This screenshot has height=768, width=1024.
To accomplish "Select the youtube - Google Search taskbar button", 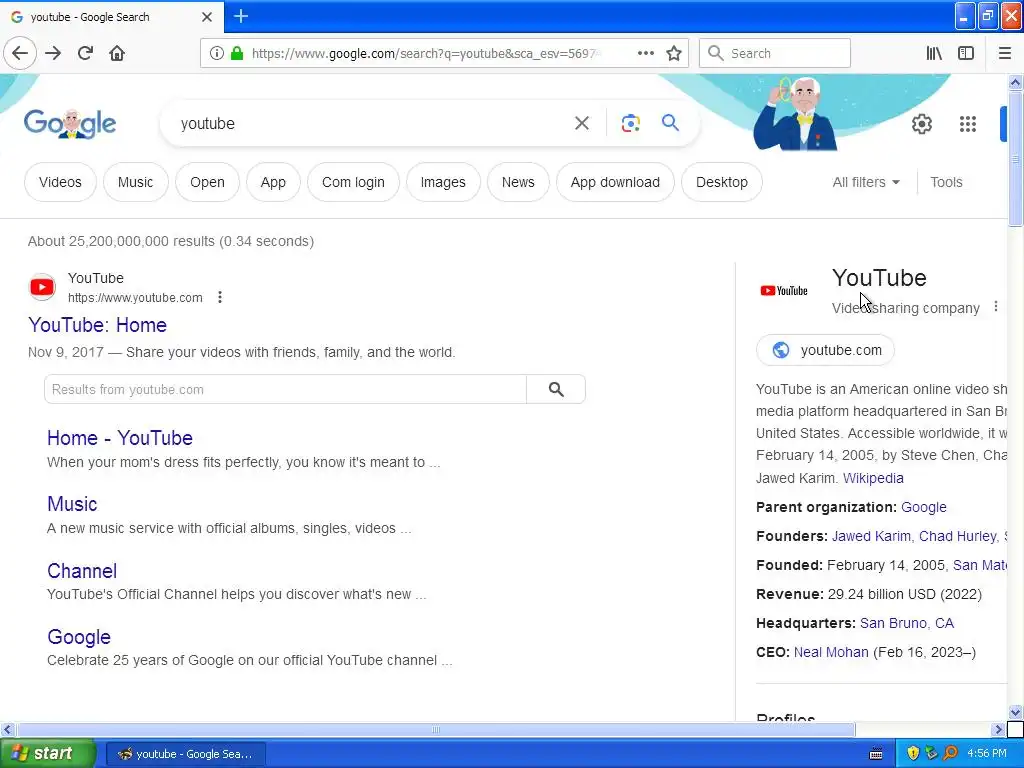I will [185, 754].
